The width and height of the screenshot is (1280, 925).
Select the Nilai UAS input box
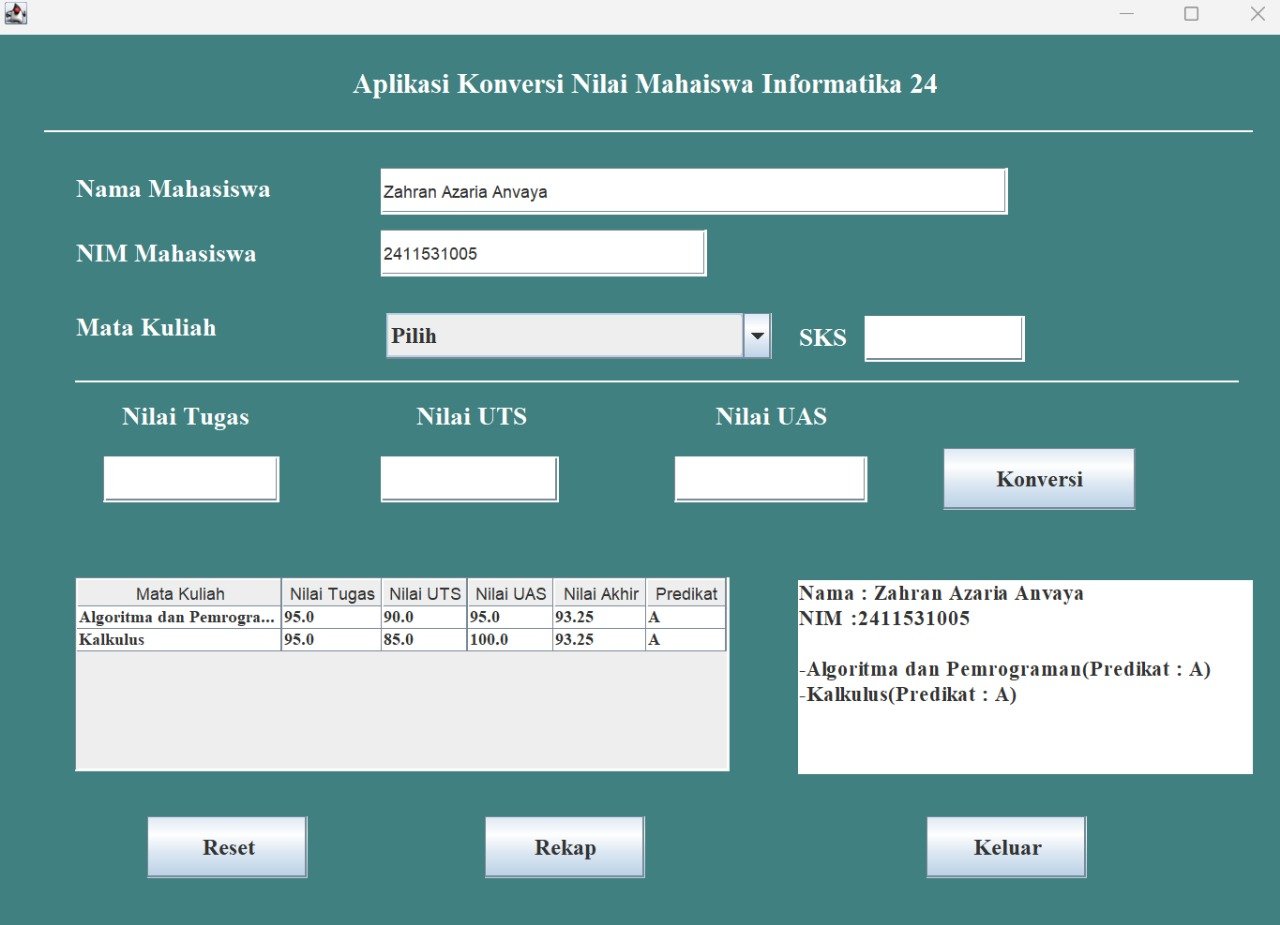(770, 479)
